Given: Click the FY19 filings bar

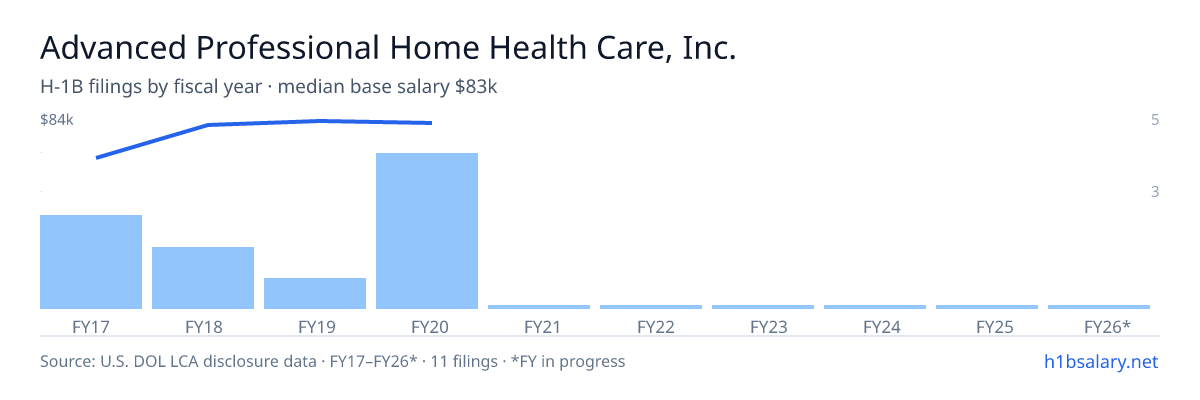Looking at the screenshot, I should tap(315, 293).
